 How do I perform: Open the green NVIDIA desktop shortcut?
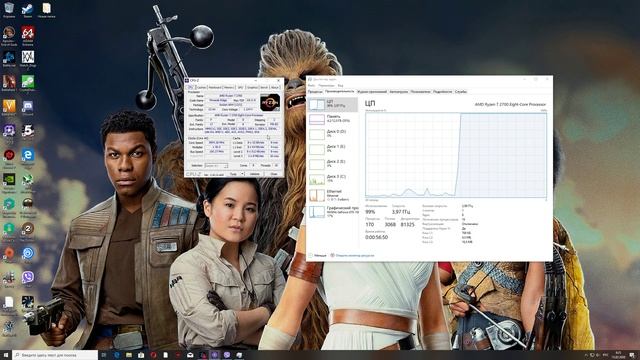(9, 182)
